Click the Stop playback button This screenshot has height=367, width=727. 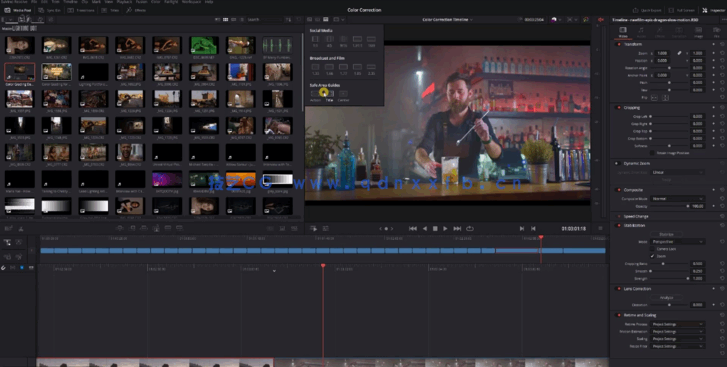(435, 228)
